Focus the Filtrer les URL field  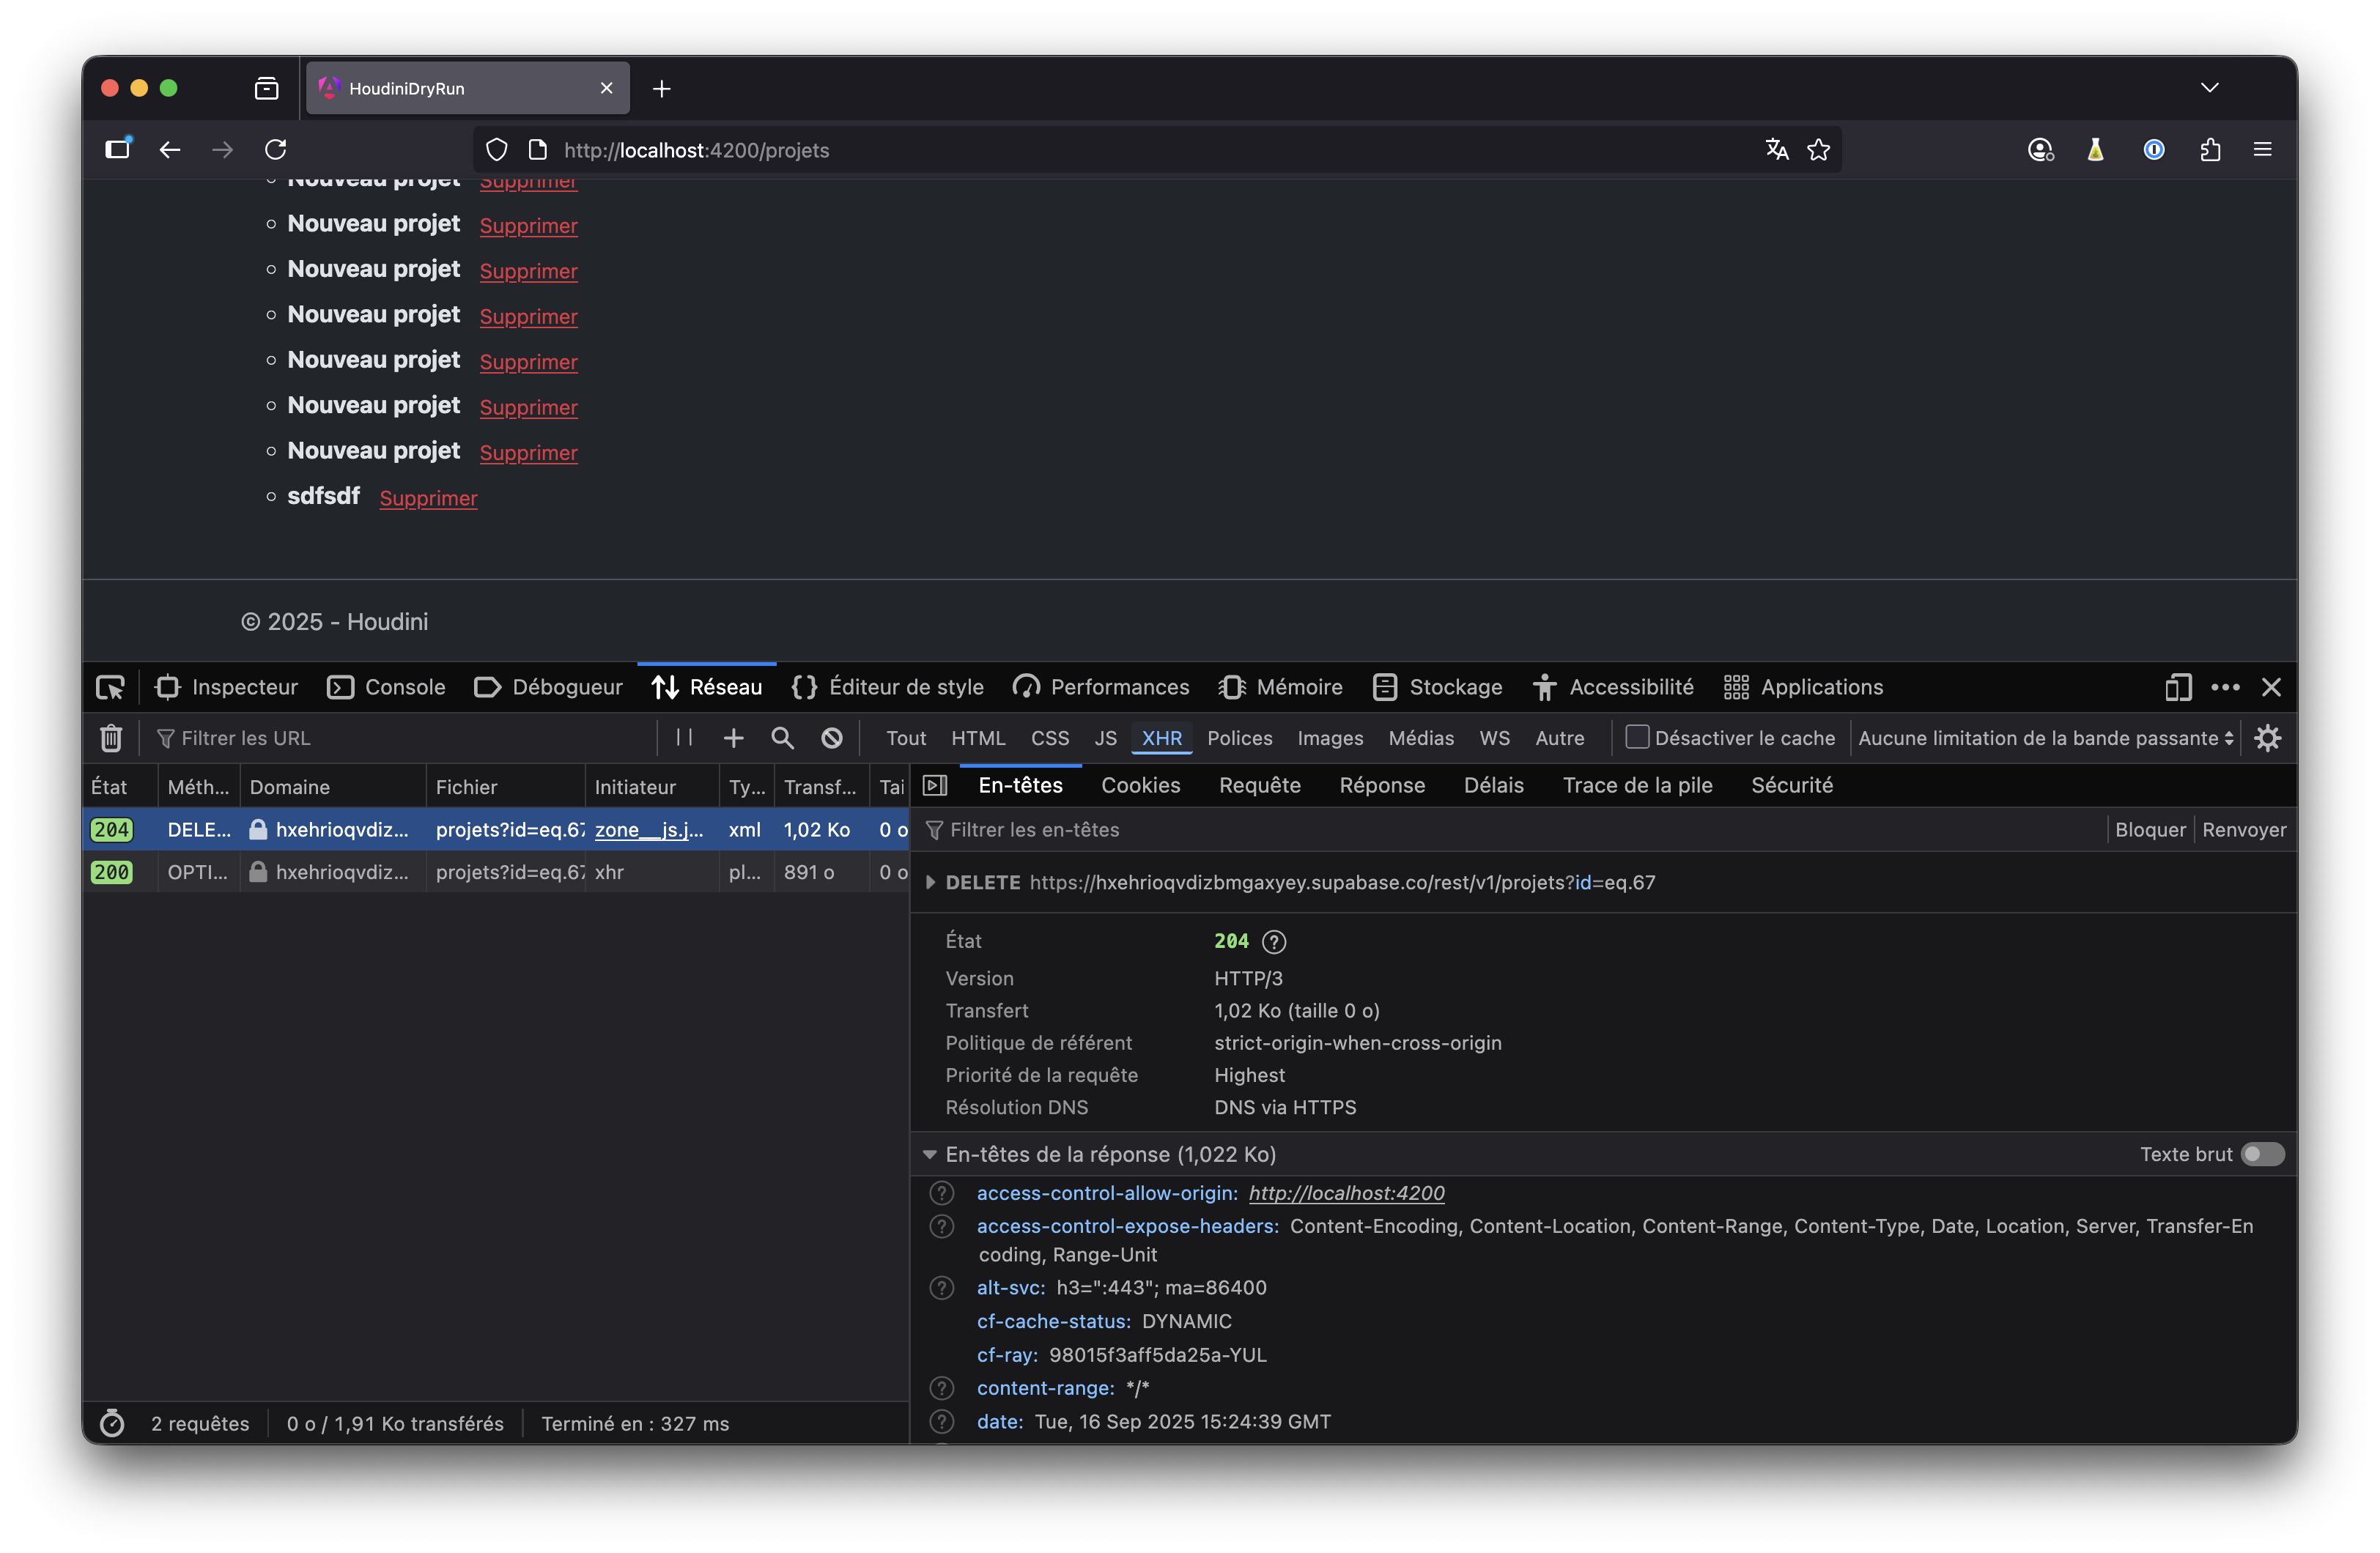(x=400, y=738)
